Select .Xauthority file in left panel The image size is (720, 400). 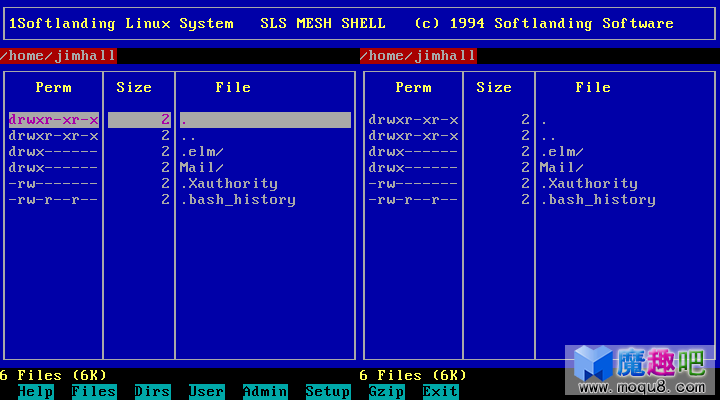click(229, 184)
